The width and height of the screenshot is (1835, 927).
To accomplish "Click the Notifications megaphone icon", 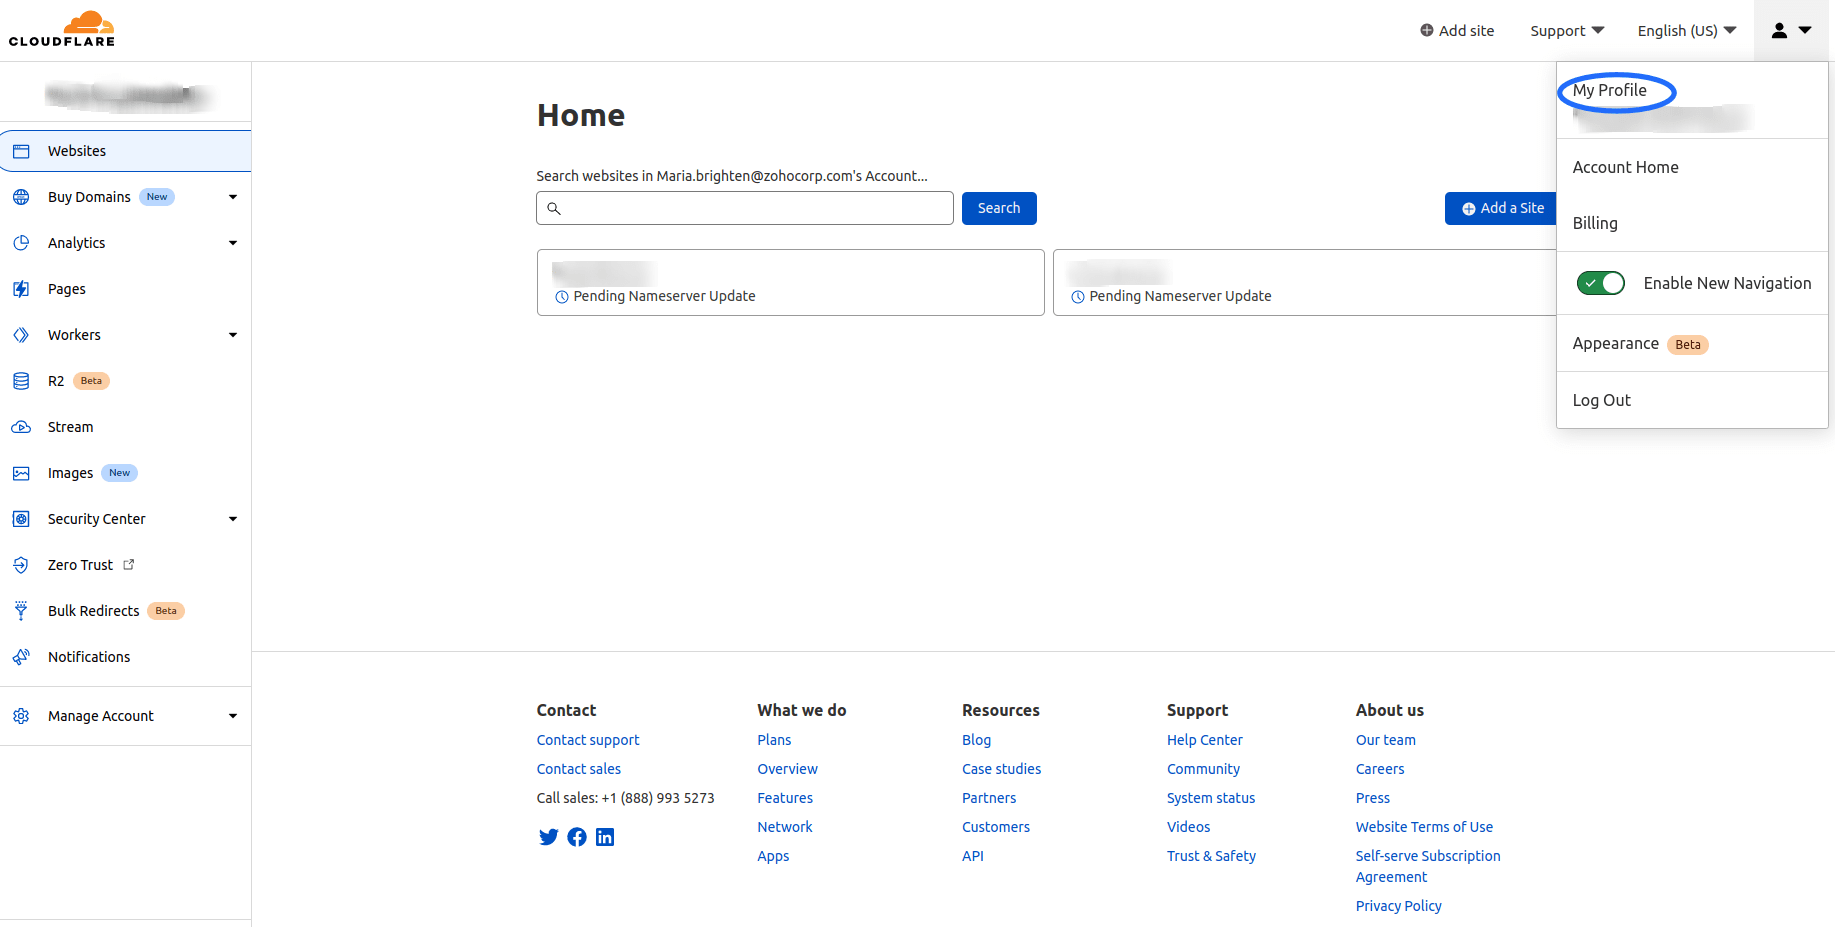I will pos(21,657).
